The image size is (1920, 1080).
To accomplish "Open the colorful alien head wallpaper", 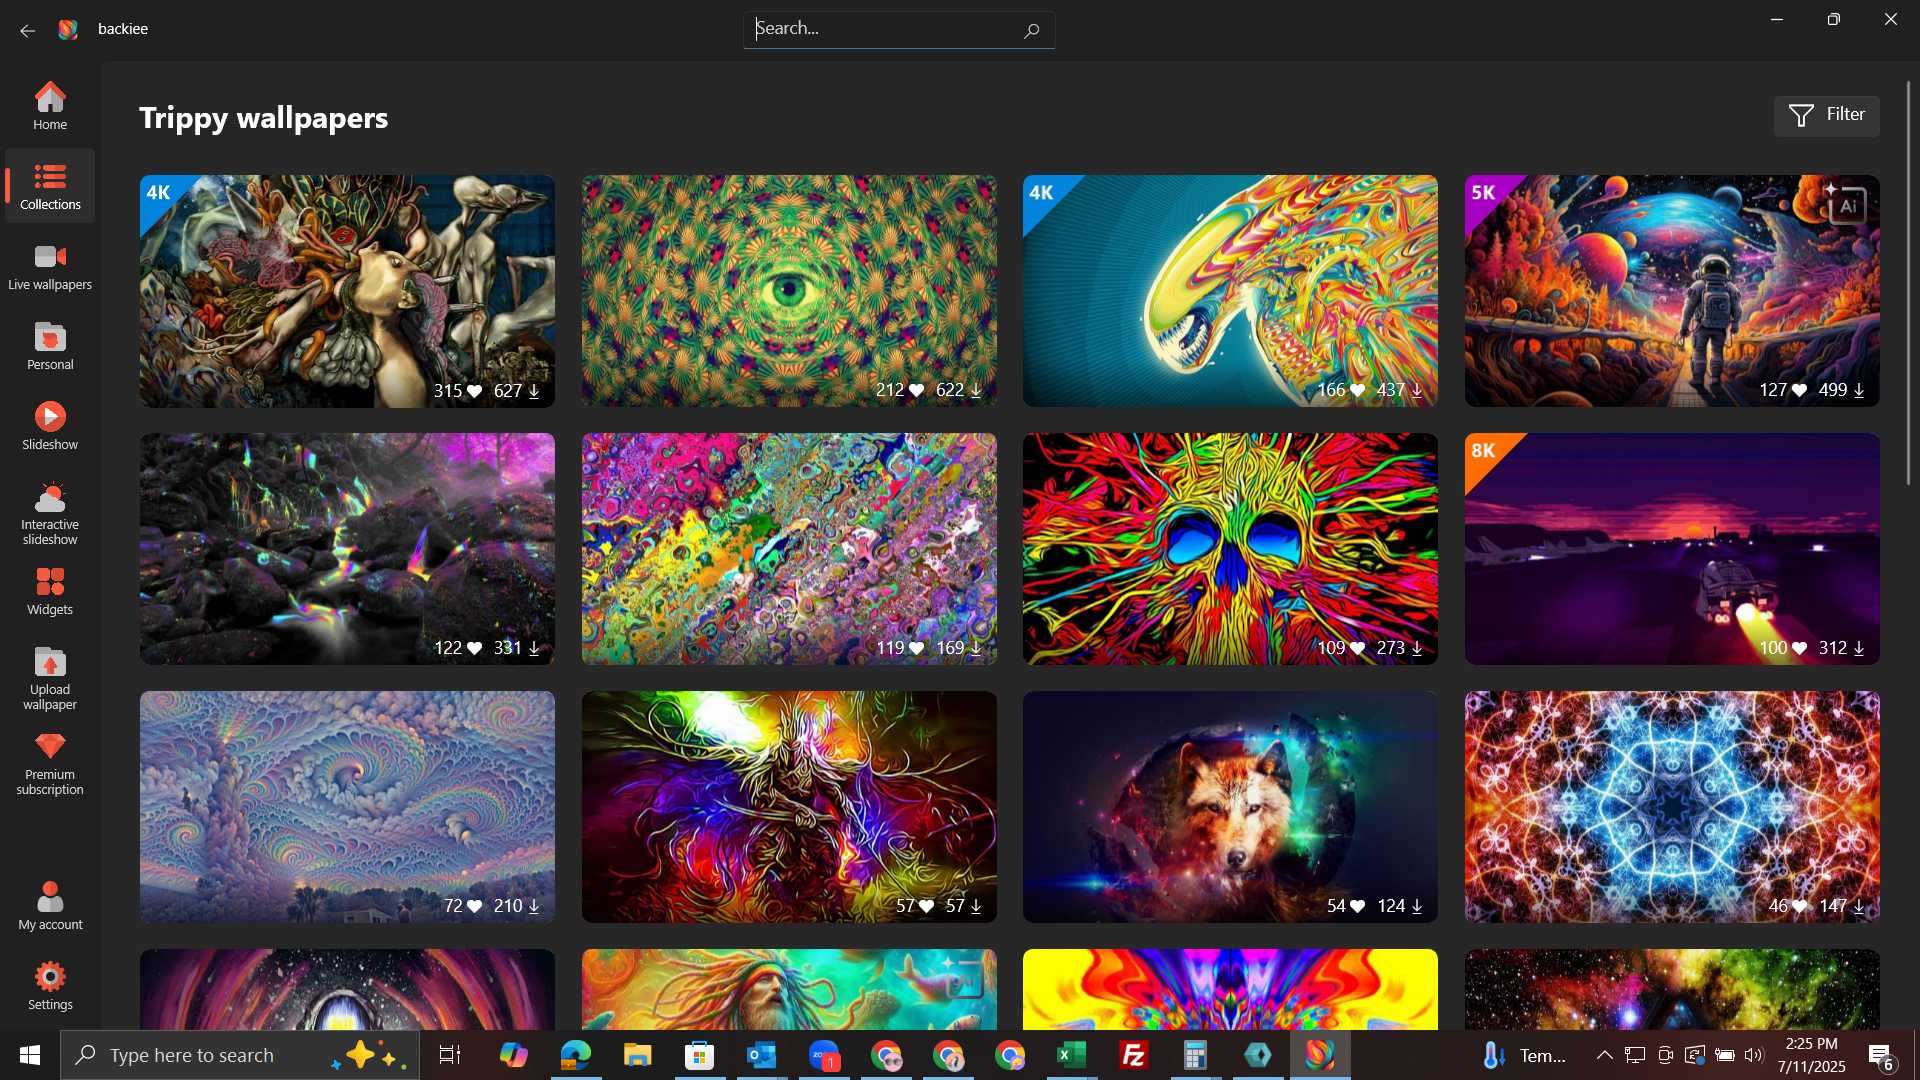I will (x=1230, y=291).
